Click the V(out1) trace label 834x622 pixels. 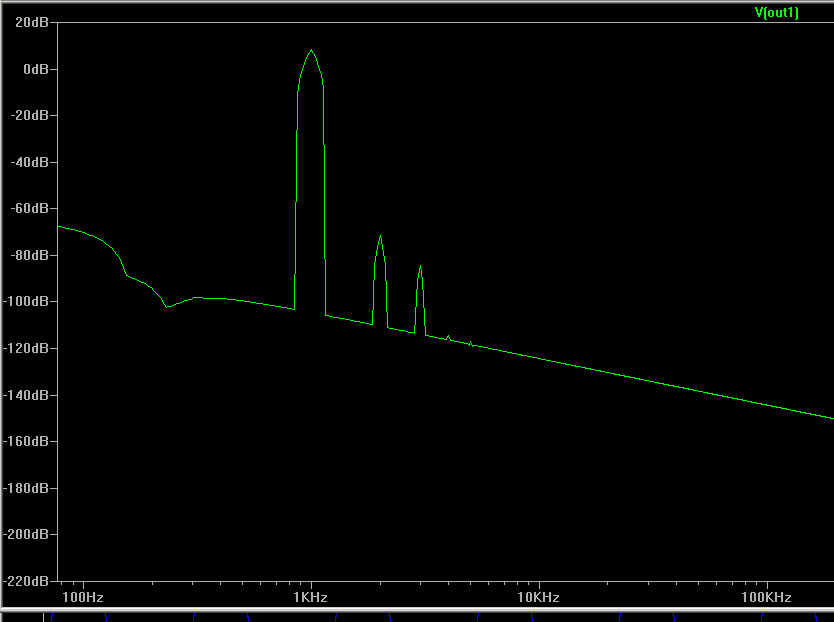tap(777, 12)
